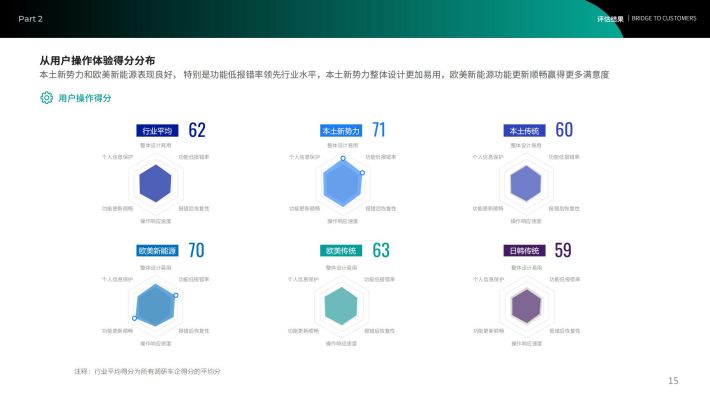
Task: Click the 欧美传统 teal hexagon radar chart
Action: coord(341,306)
